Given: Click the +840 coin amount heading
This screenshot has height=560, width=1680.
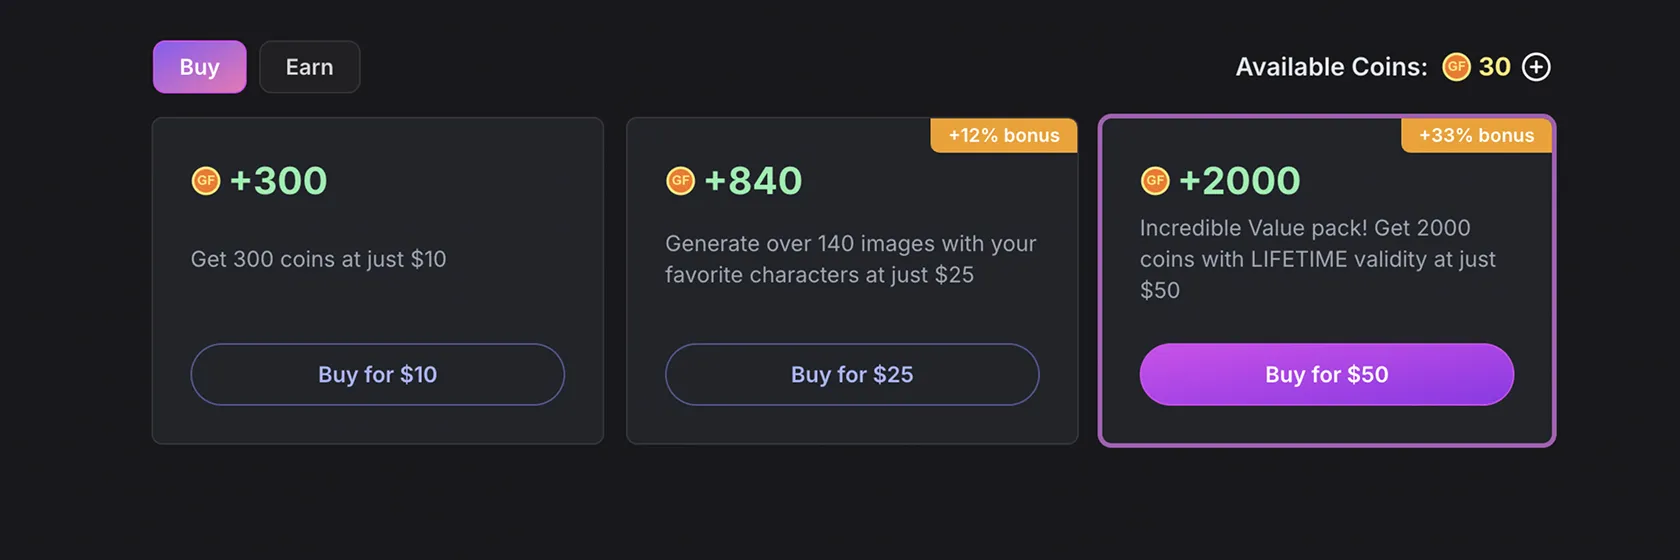Looking at the screenshot, I should pos(753,181).
